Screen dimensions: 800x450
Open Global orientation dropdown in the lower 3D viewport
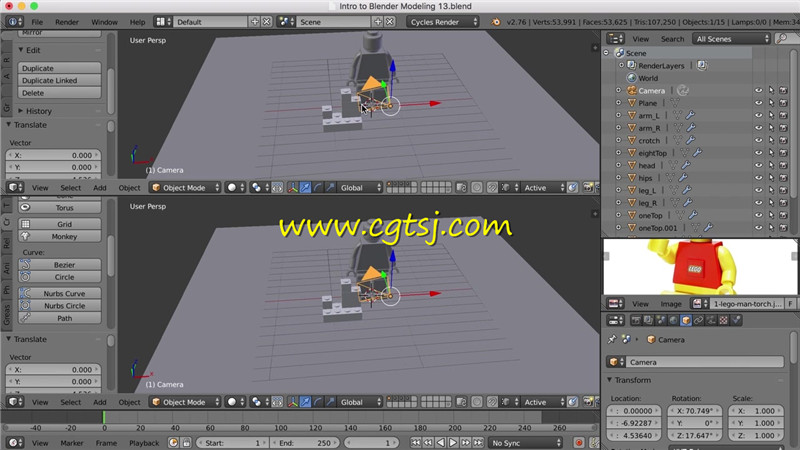coord(360,402)
